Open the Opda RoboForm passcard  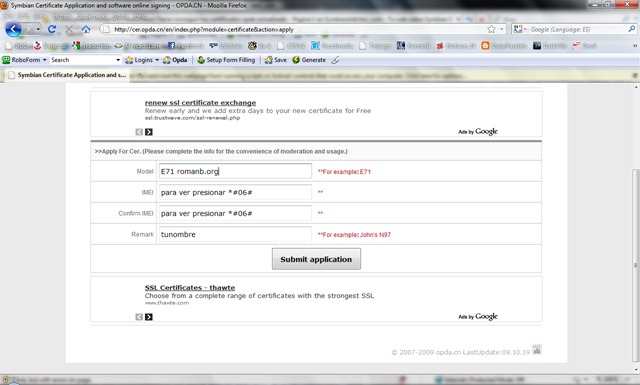175,60
